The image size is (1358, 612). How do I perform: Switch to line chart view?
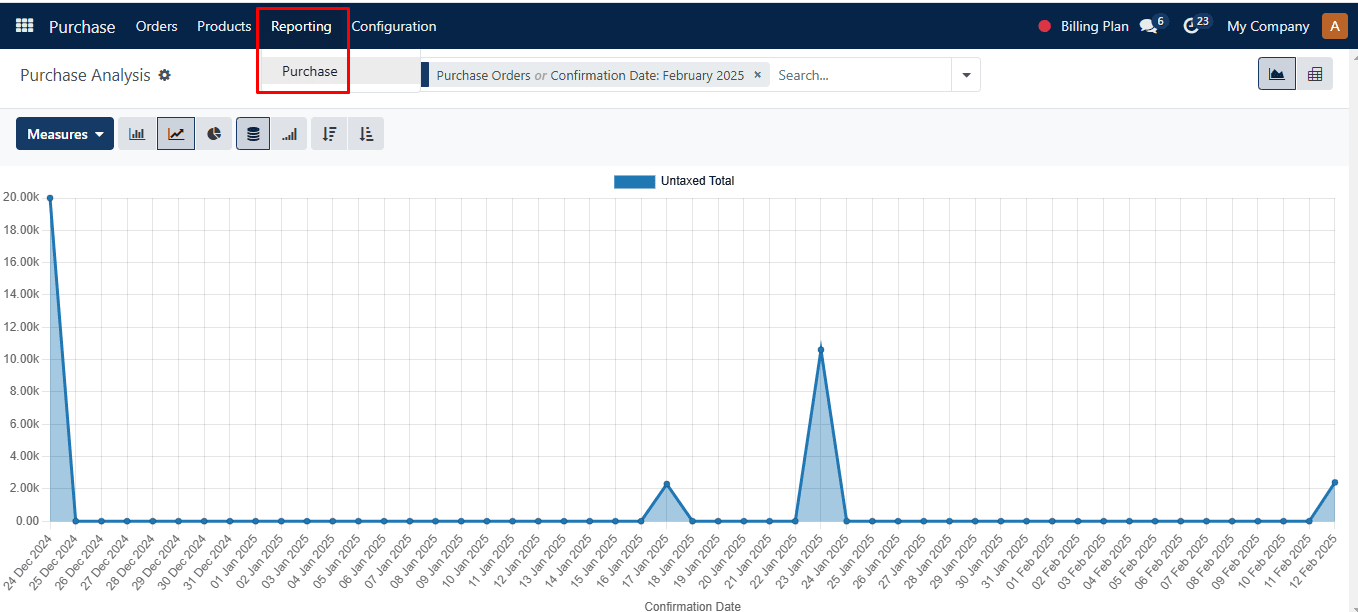point(176,134)
